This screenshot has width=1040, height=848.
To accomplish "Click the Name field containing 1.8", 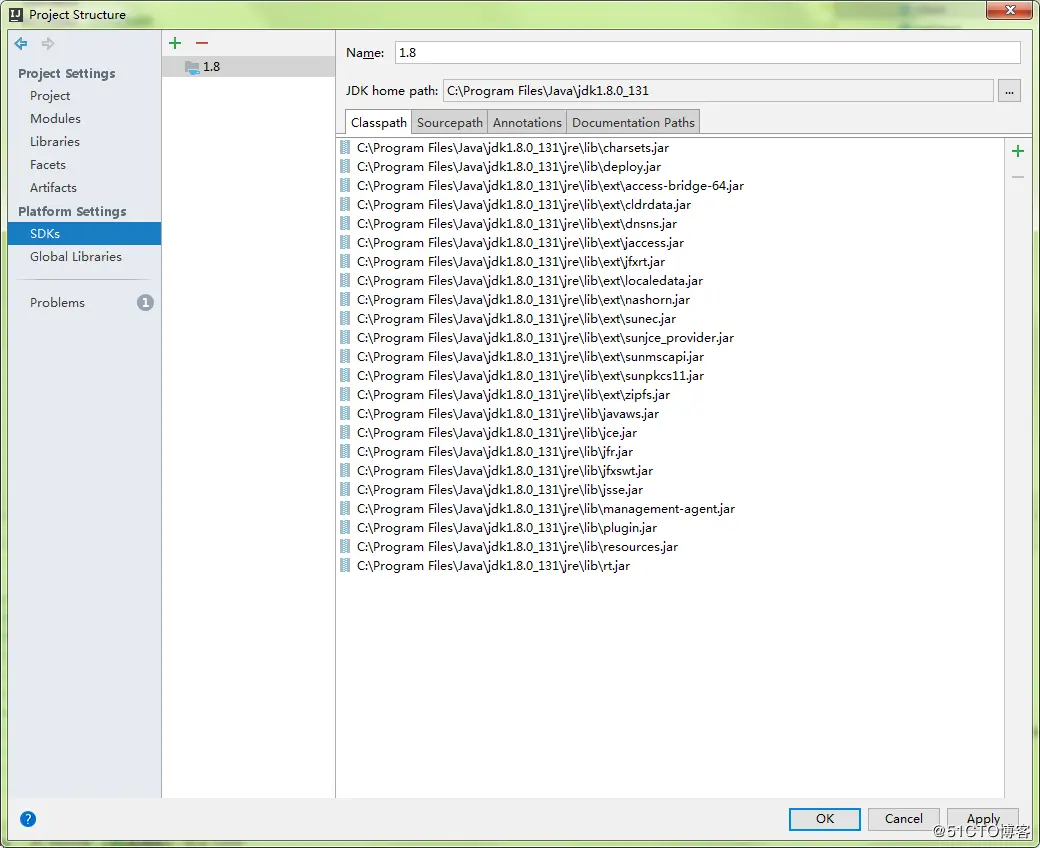I will coord(707,53).
